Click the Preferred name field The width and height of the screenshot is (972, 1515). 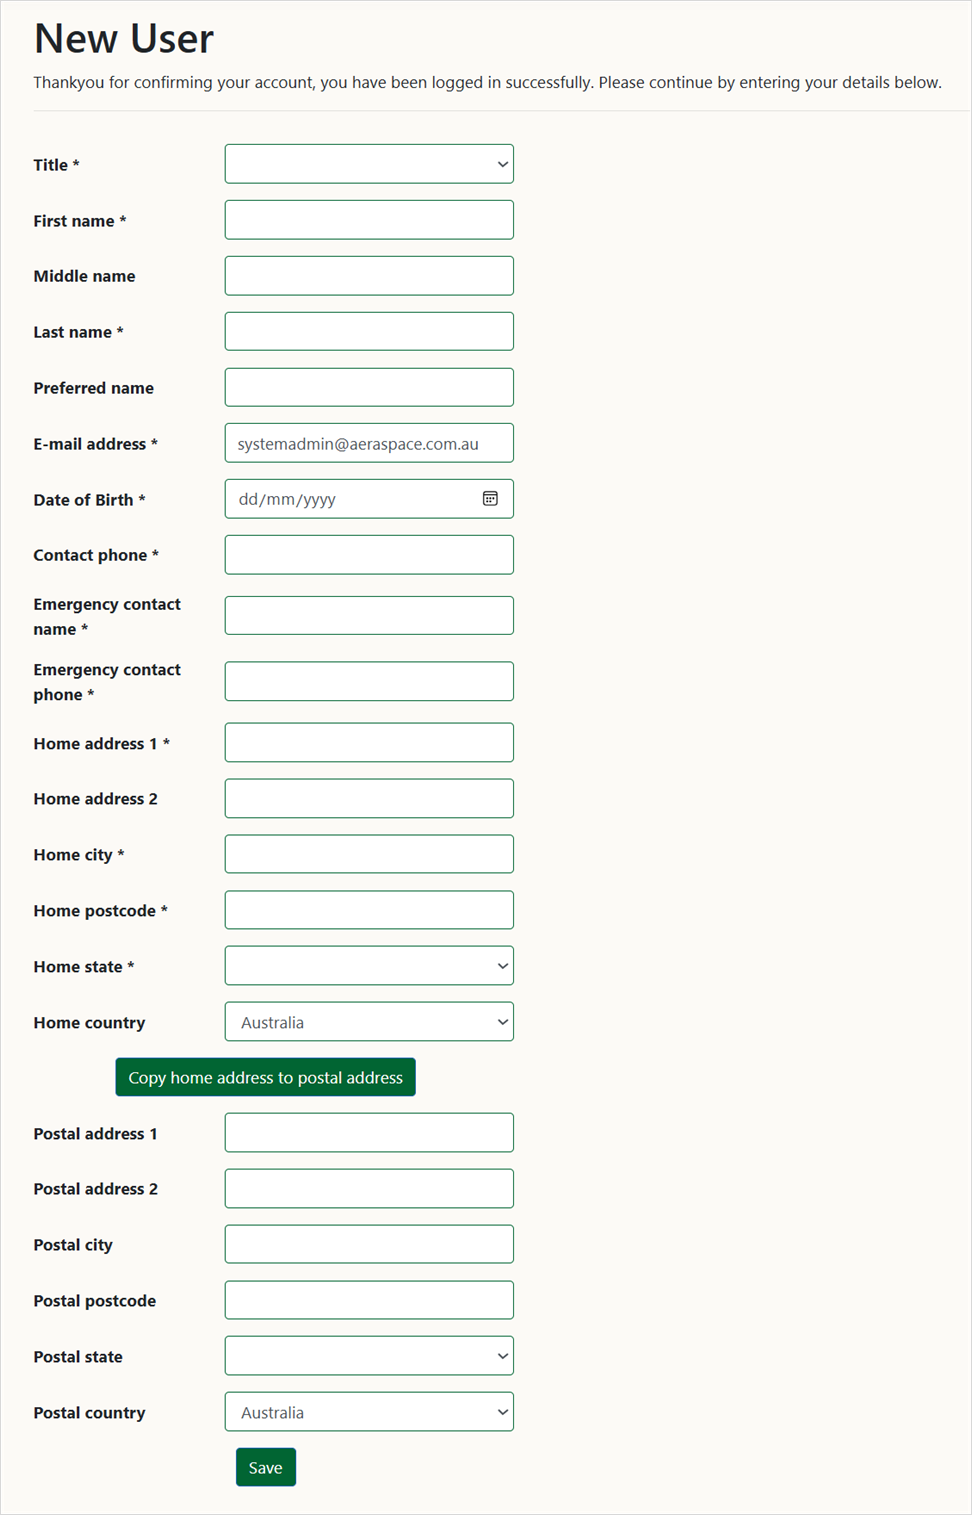pos(369,387)
